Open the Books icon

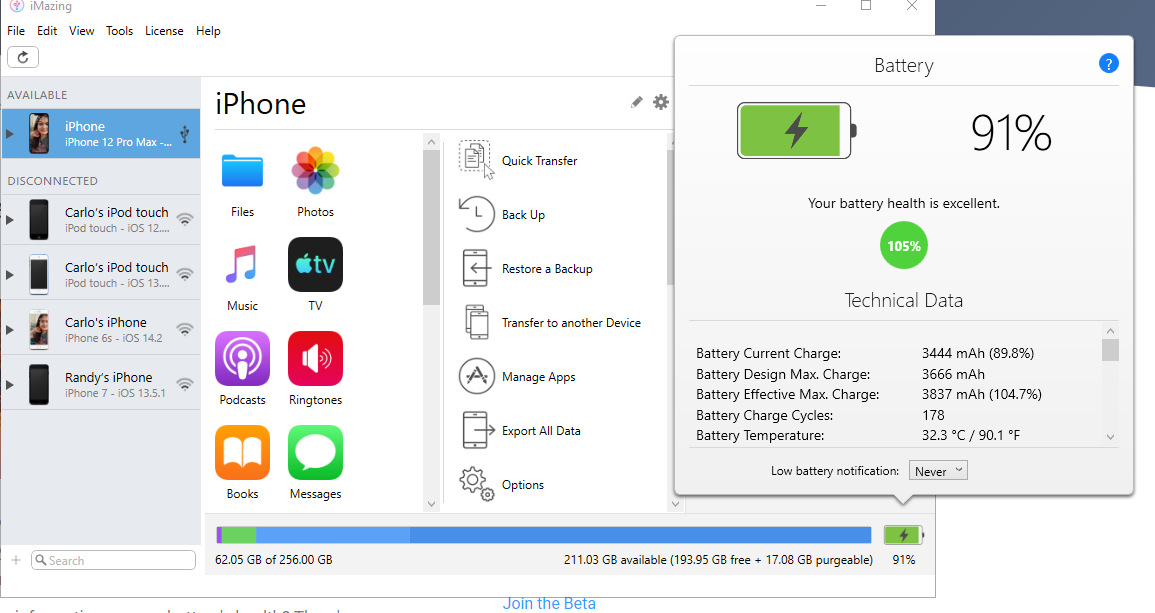[x=242, y=452]
